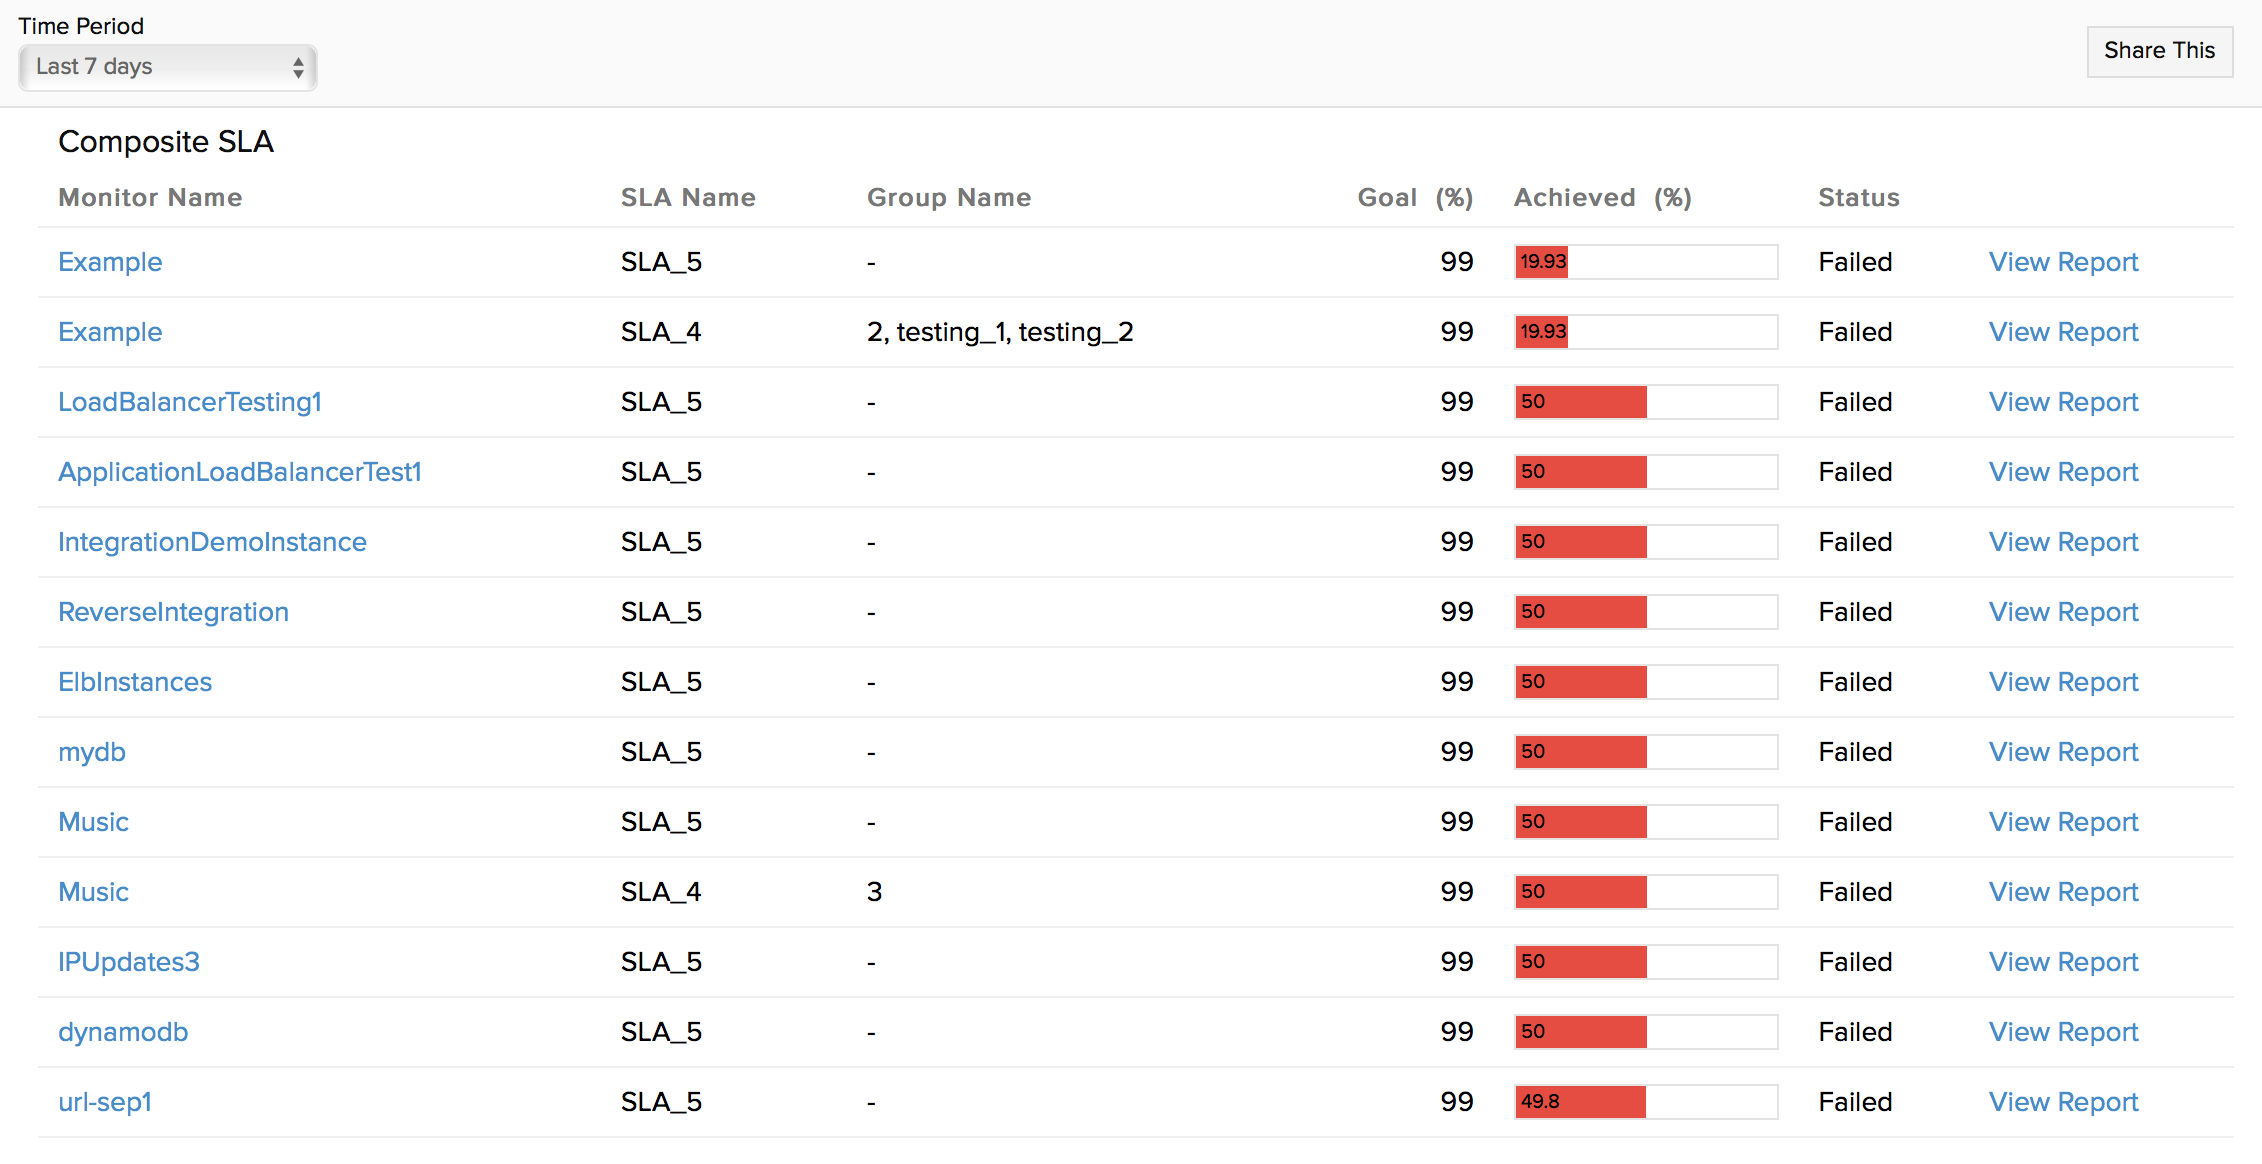
Task: Open the LoadBalancerTesting1 monitor link
Action: tap(190, 402)
